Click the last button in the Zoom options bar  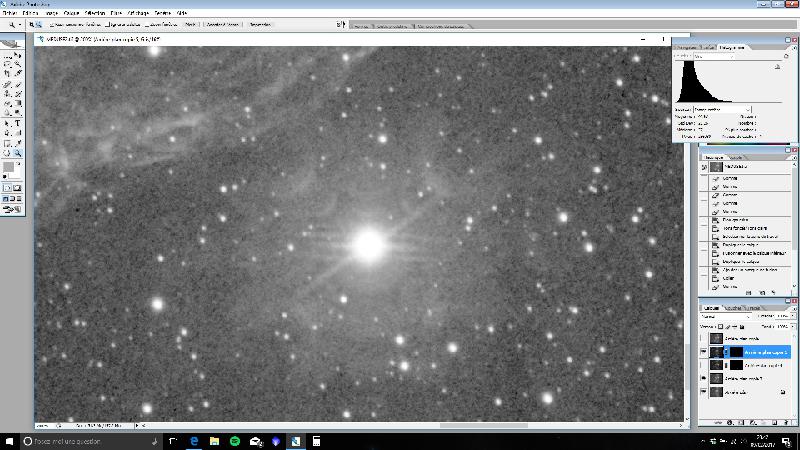260,24
